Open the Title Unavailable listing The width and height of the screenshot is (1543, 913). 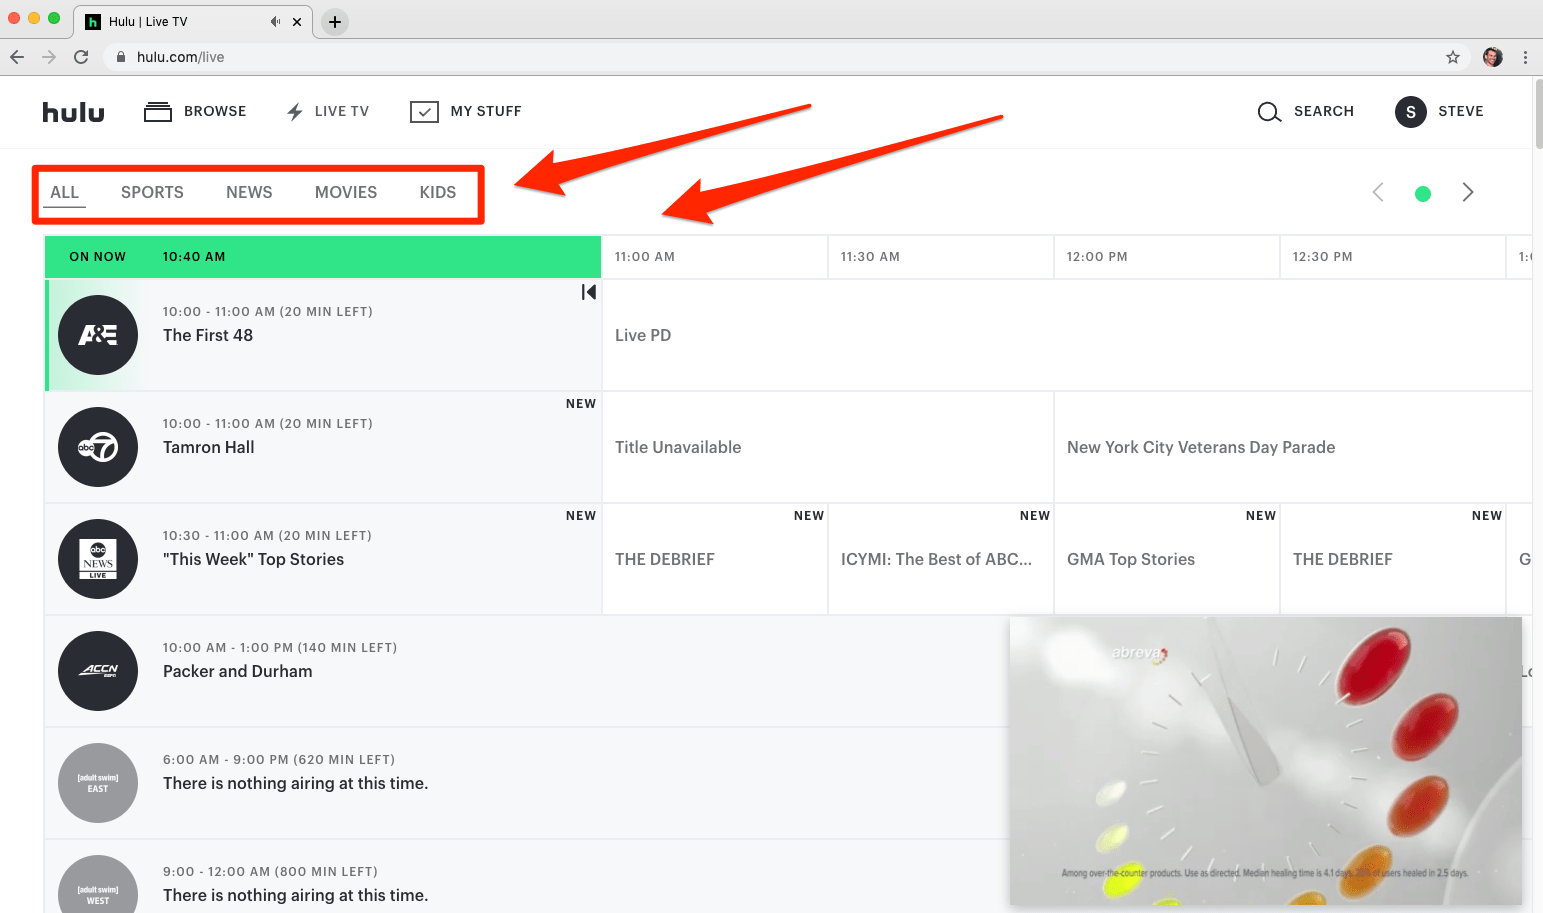pyautogui.click(x=828, y=447)
